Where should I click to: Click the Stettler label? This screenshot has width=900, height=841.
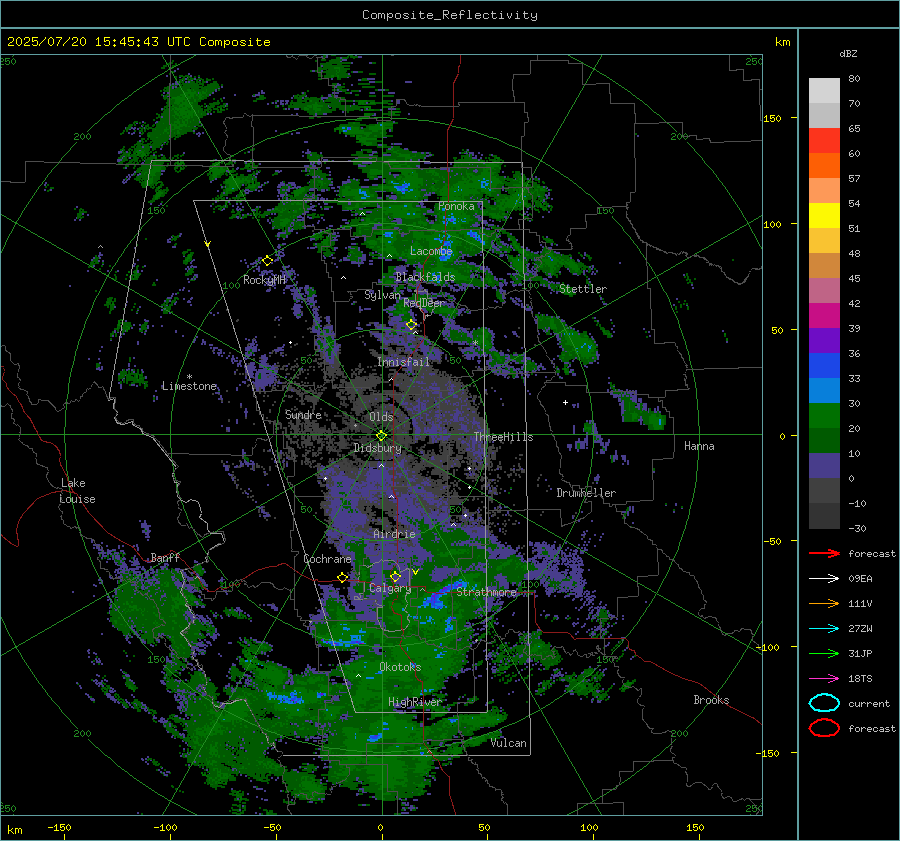pos(583,289)
